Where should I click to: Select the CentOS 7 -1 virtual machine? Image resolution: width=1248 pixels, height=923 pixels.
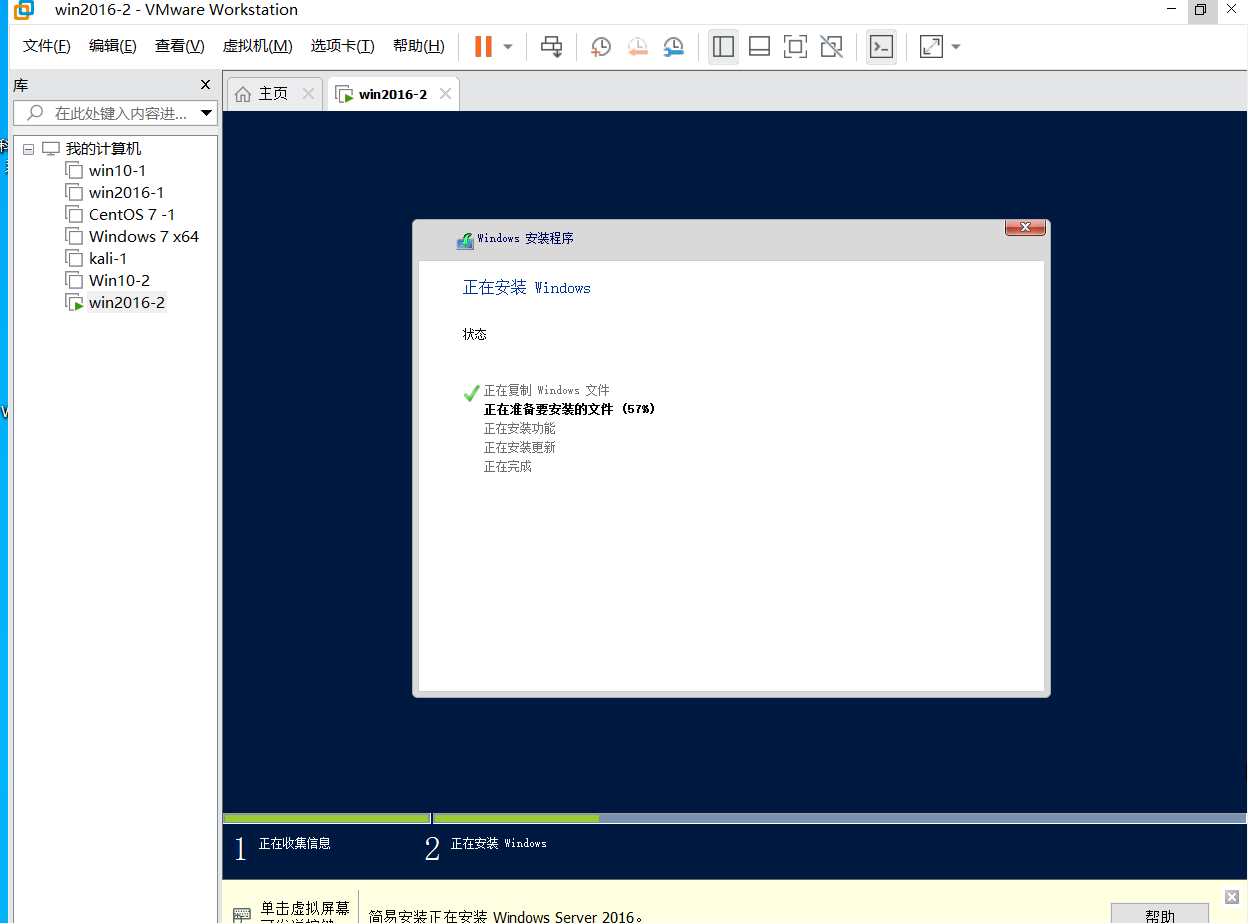(x=132, y=215)
